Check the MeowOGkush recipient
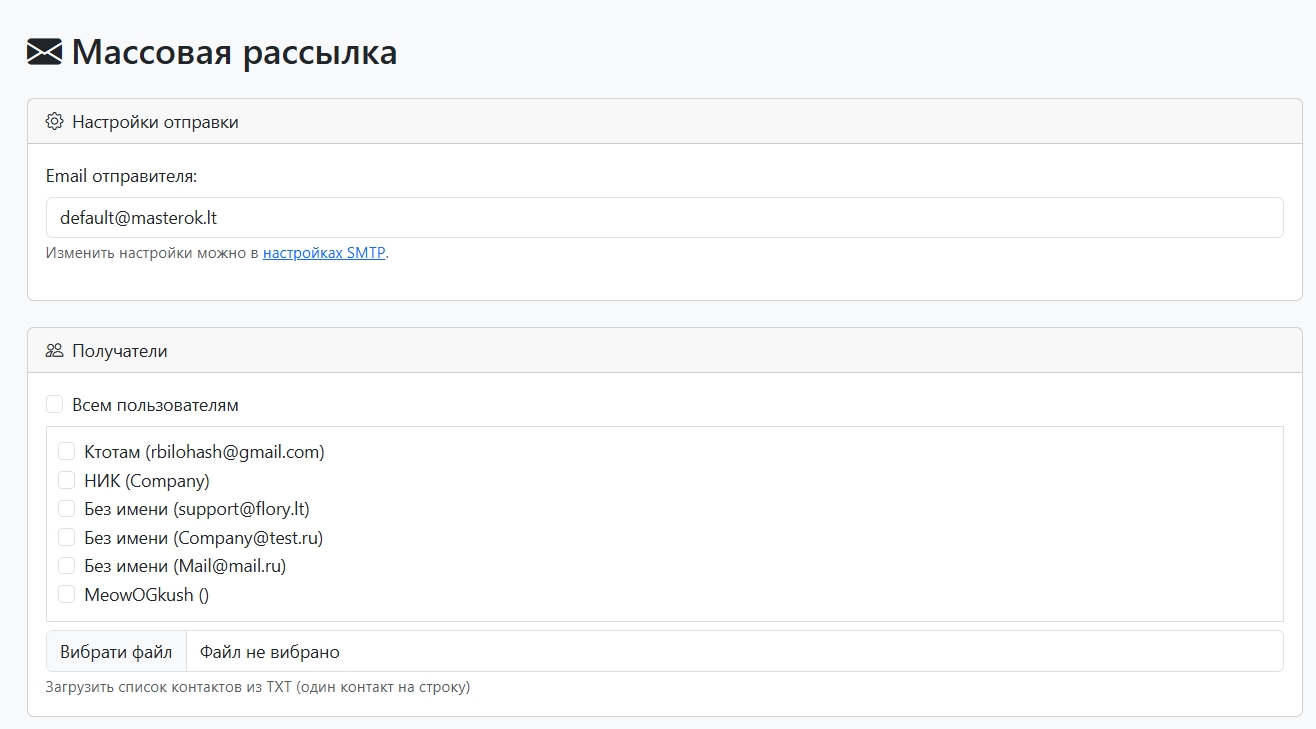Image resolution: width=1316 pixels, height=729 pixels. click(67, 594)
